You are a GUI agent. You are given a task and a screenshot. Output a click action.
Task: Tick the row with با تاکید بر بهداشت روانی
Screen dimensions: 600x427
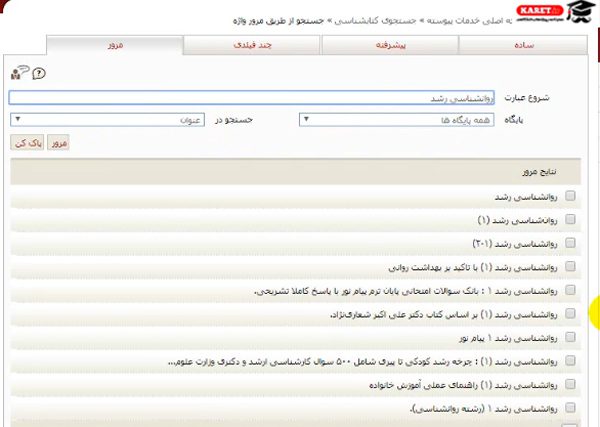[570, 266]
